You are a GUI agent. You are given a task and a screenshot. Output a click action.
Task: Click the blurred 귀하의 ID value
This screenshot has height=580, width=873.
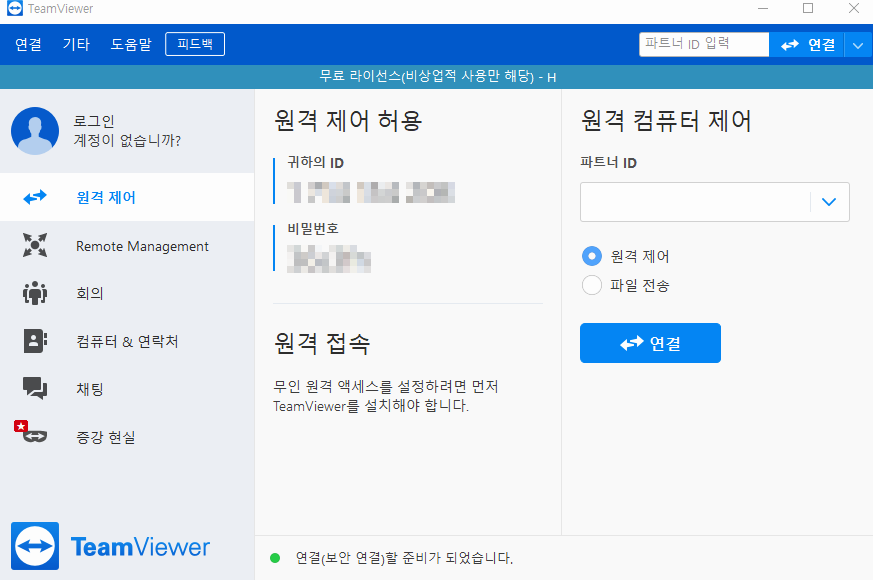pyautogui.click(x=371, y=192)
